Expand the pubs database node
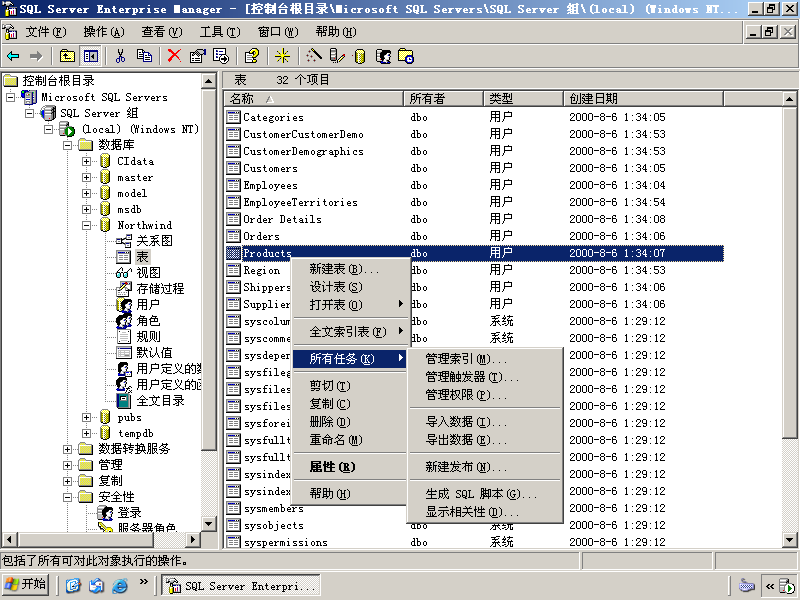The width and height of the screenshot is (800, 600). (x=87, y=417)
